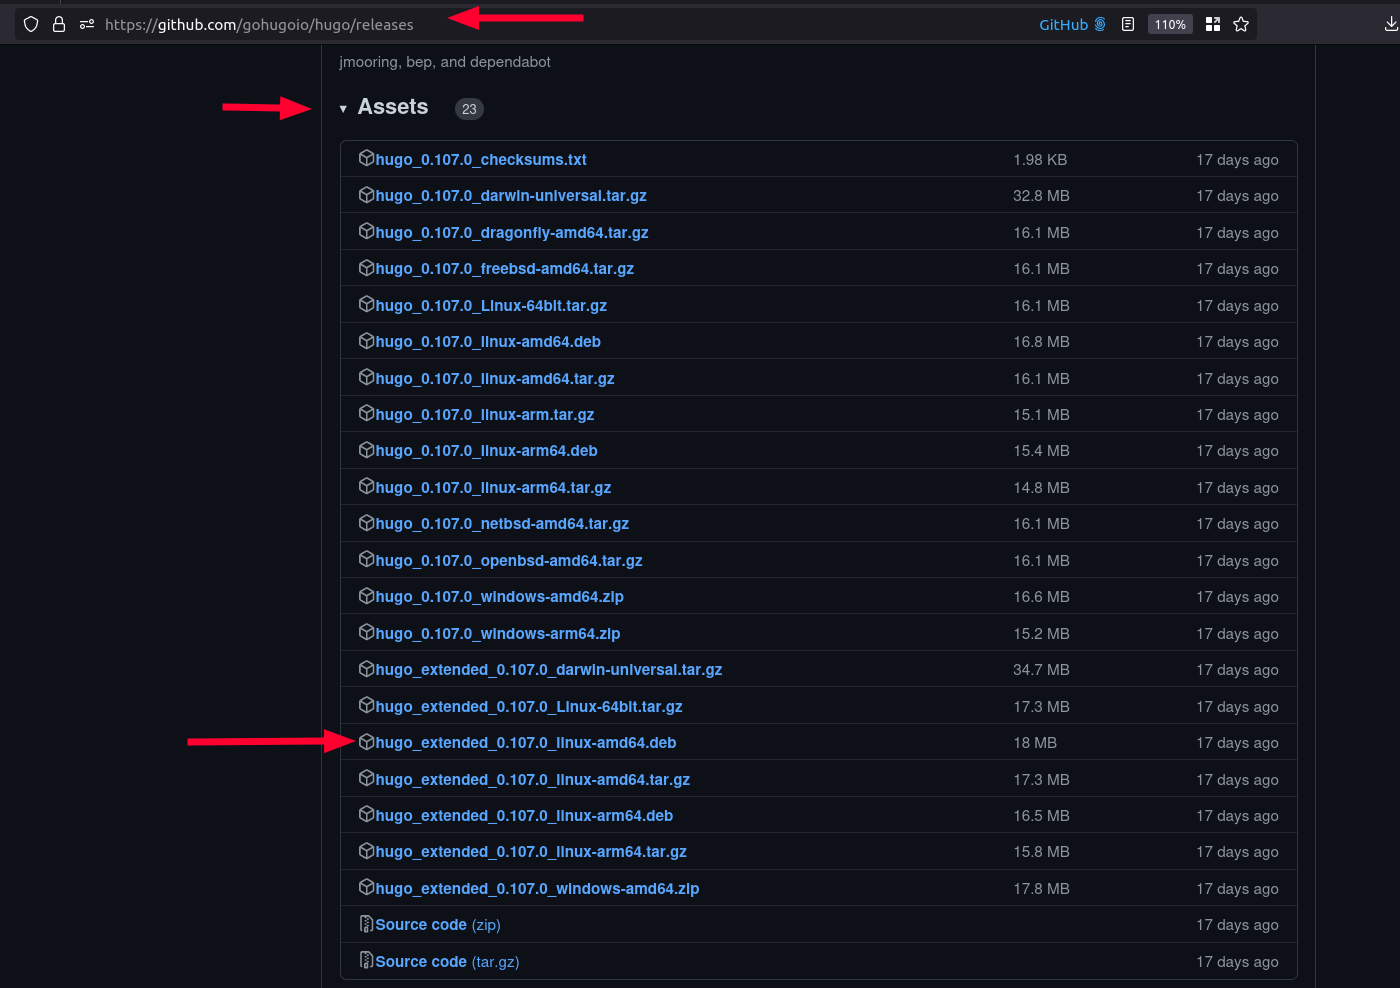The image size is (1400, 988).
Task: Download hugo_0.107.0_netbsd-amd64.tar.gz
Action: (x=502, y=524)
